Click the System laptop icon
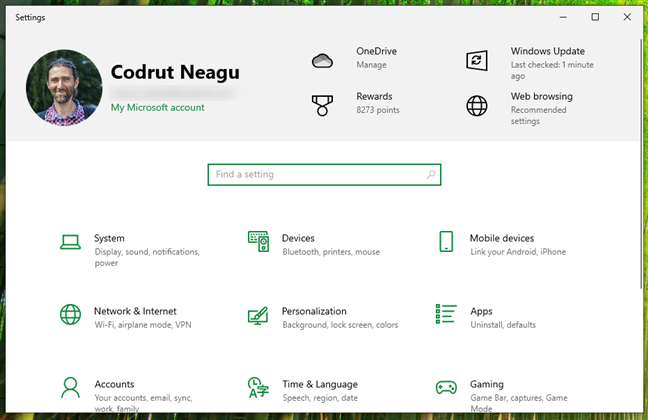 point(70,242)
